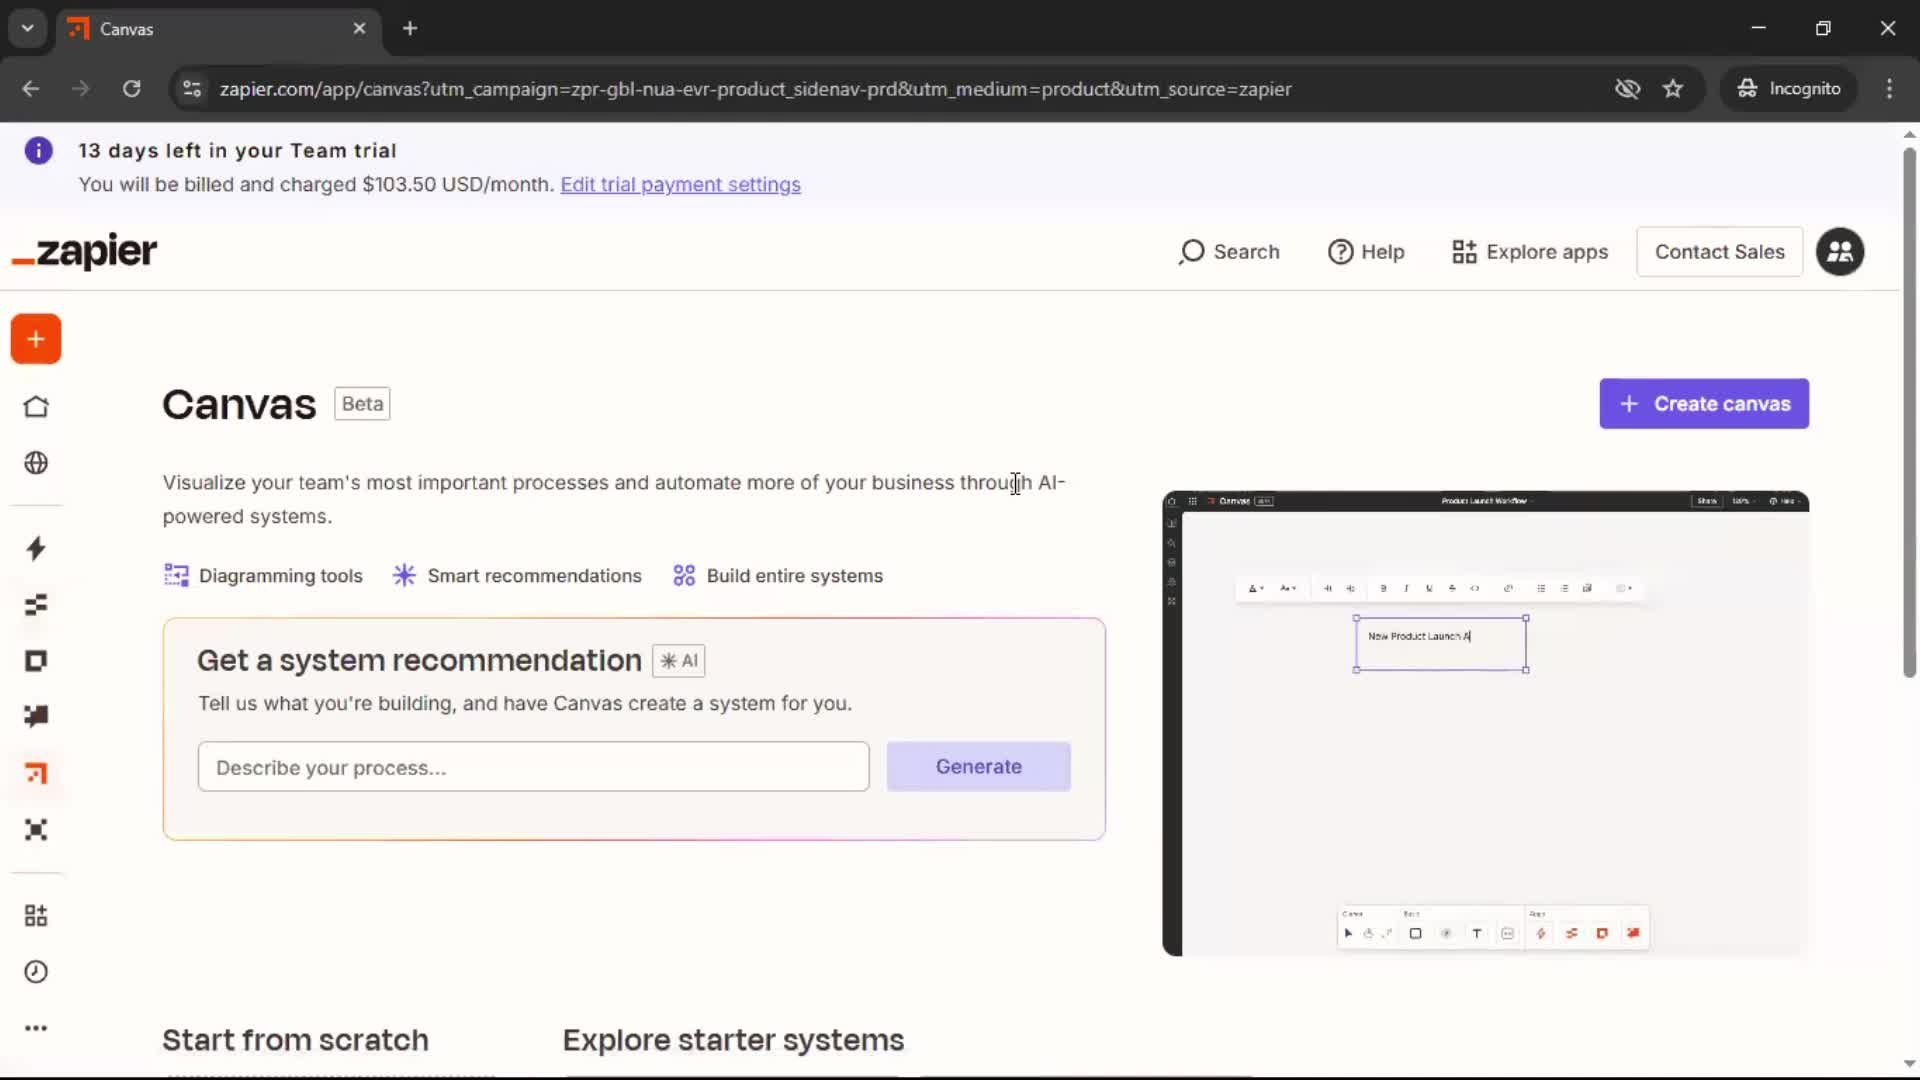Click the Explore starter systems heading

pyautogui.click(x=733, y=1040)
